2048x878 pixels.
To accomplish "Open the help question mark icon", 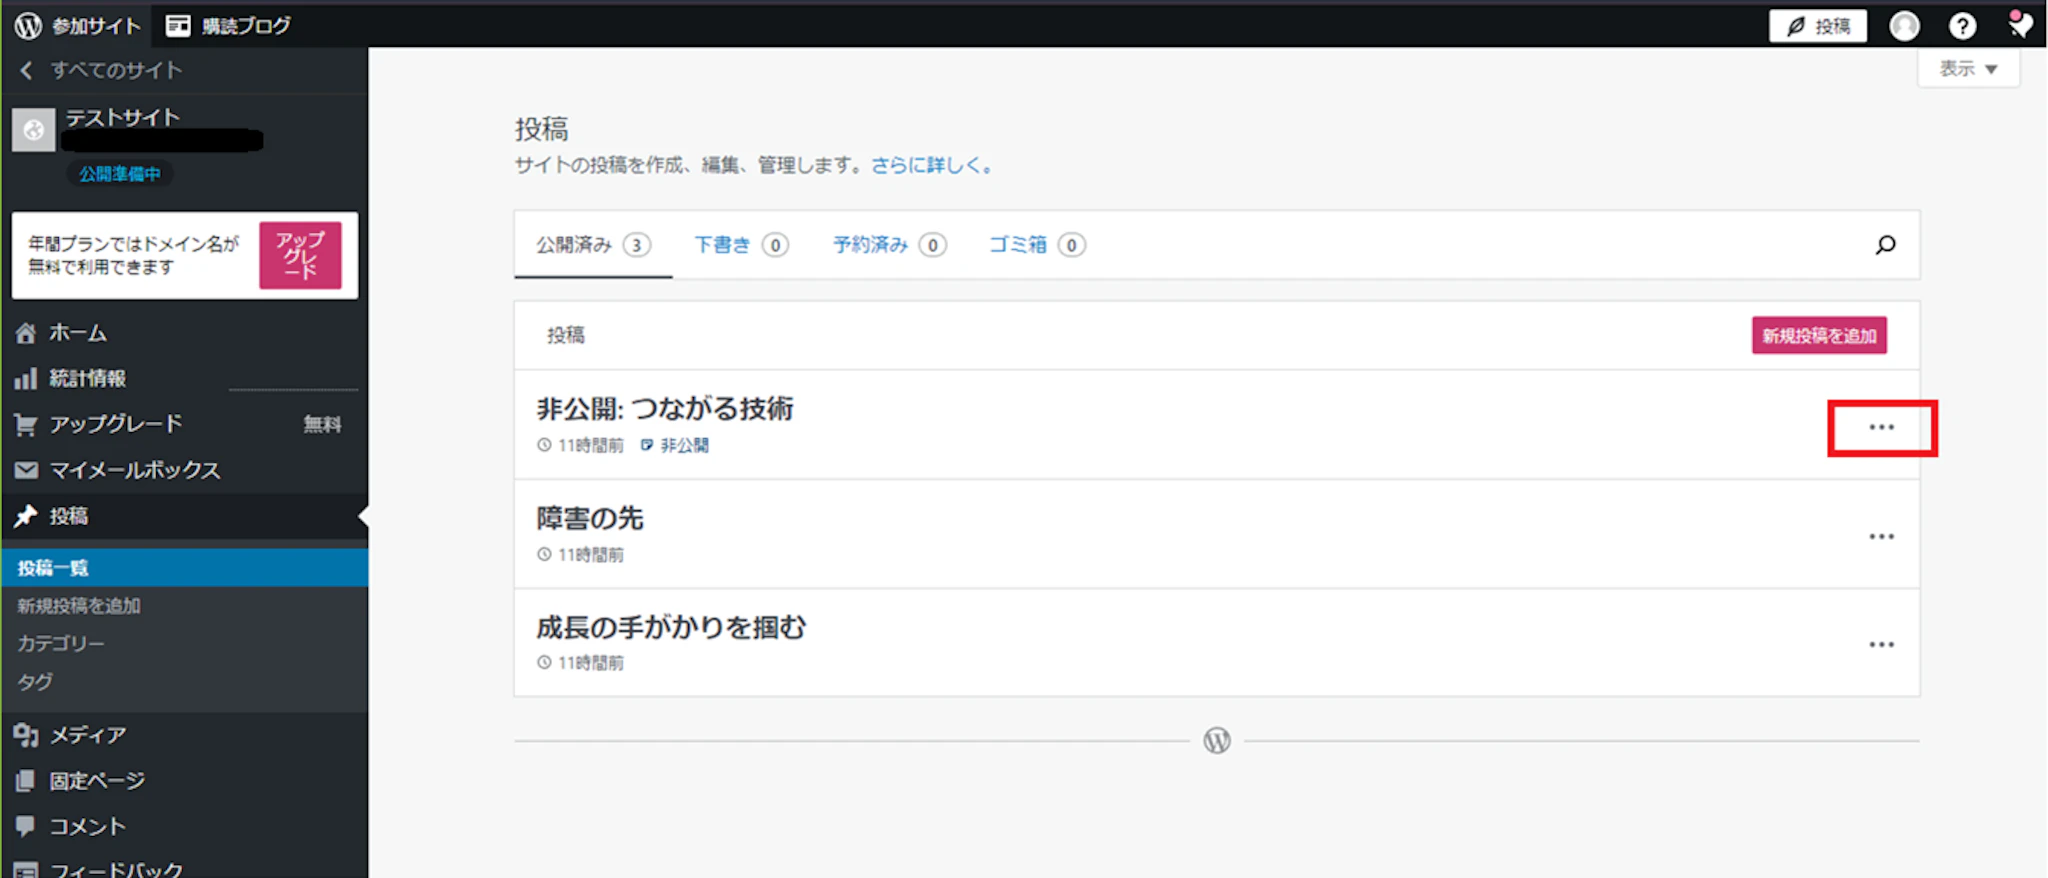I will tap(1962, 26).
